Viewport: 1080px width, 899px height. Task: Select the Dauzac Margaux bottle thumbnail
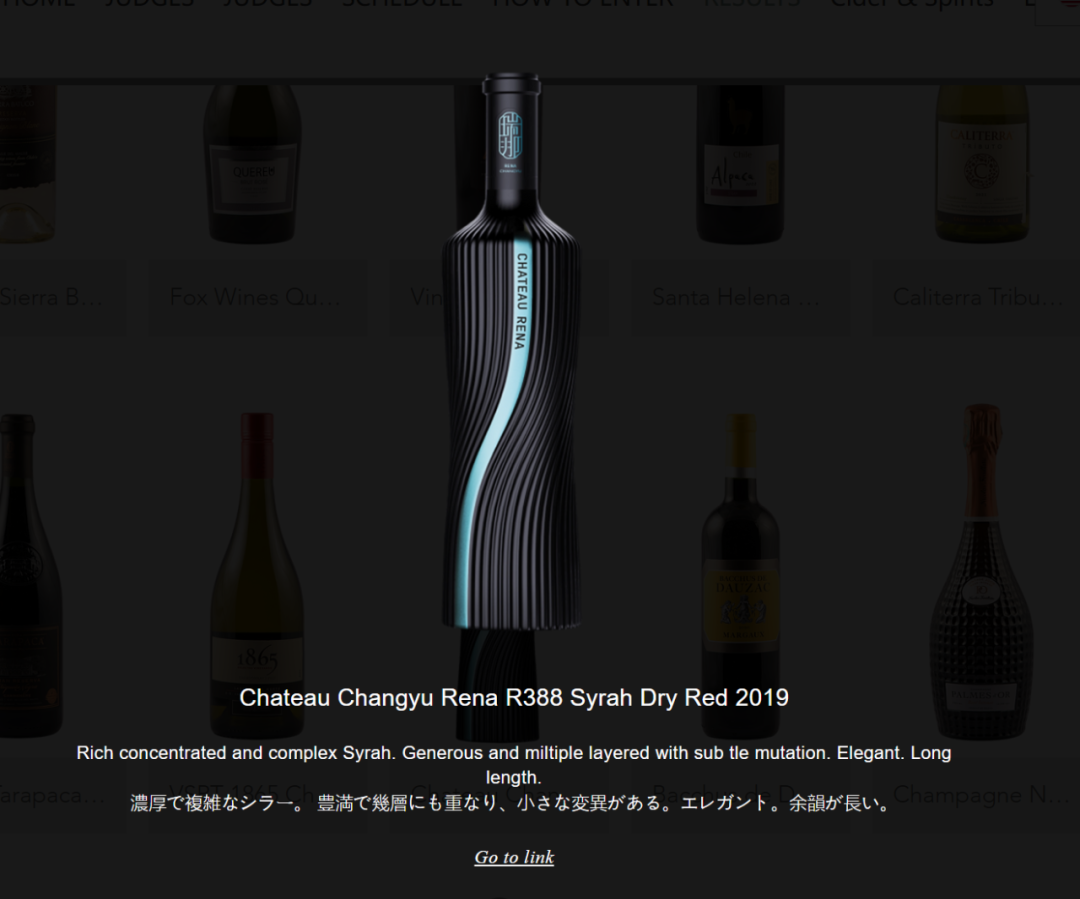tap(741, 575)
